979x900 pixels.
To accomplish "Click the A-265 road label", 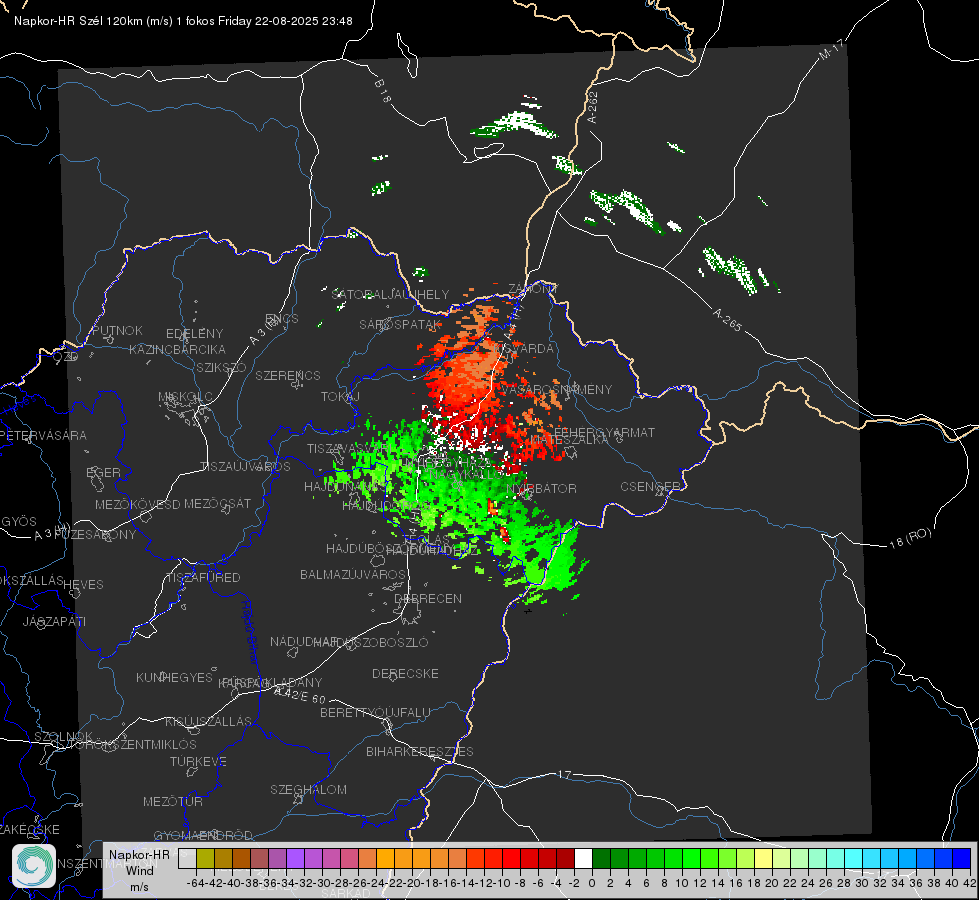I will (727, 319).
